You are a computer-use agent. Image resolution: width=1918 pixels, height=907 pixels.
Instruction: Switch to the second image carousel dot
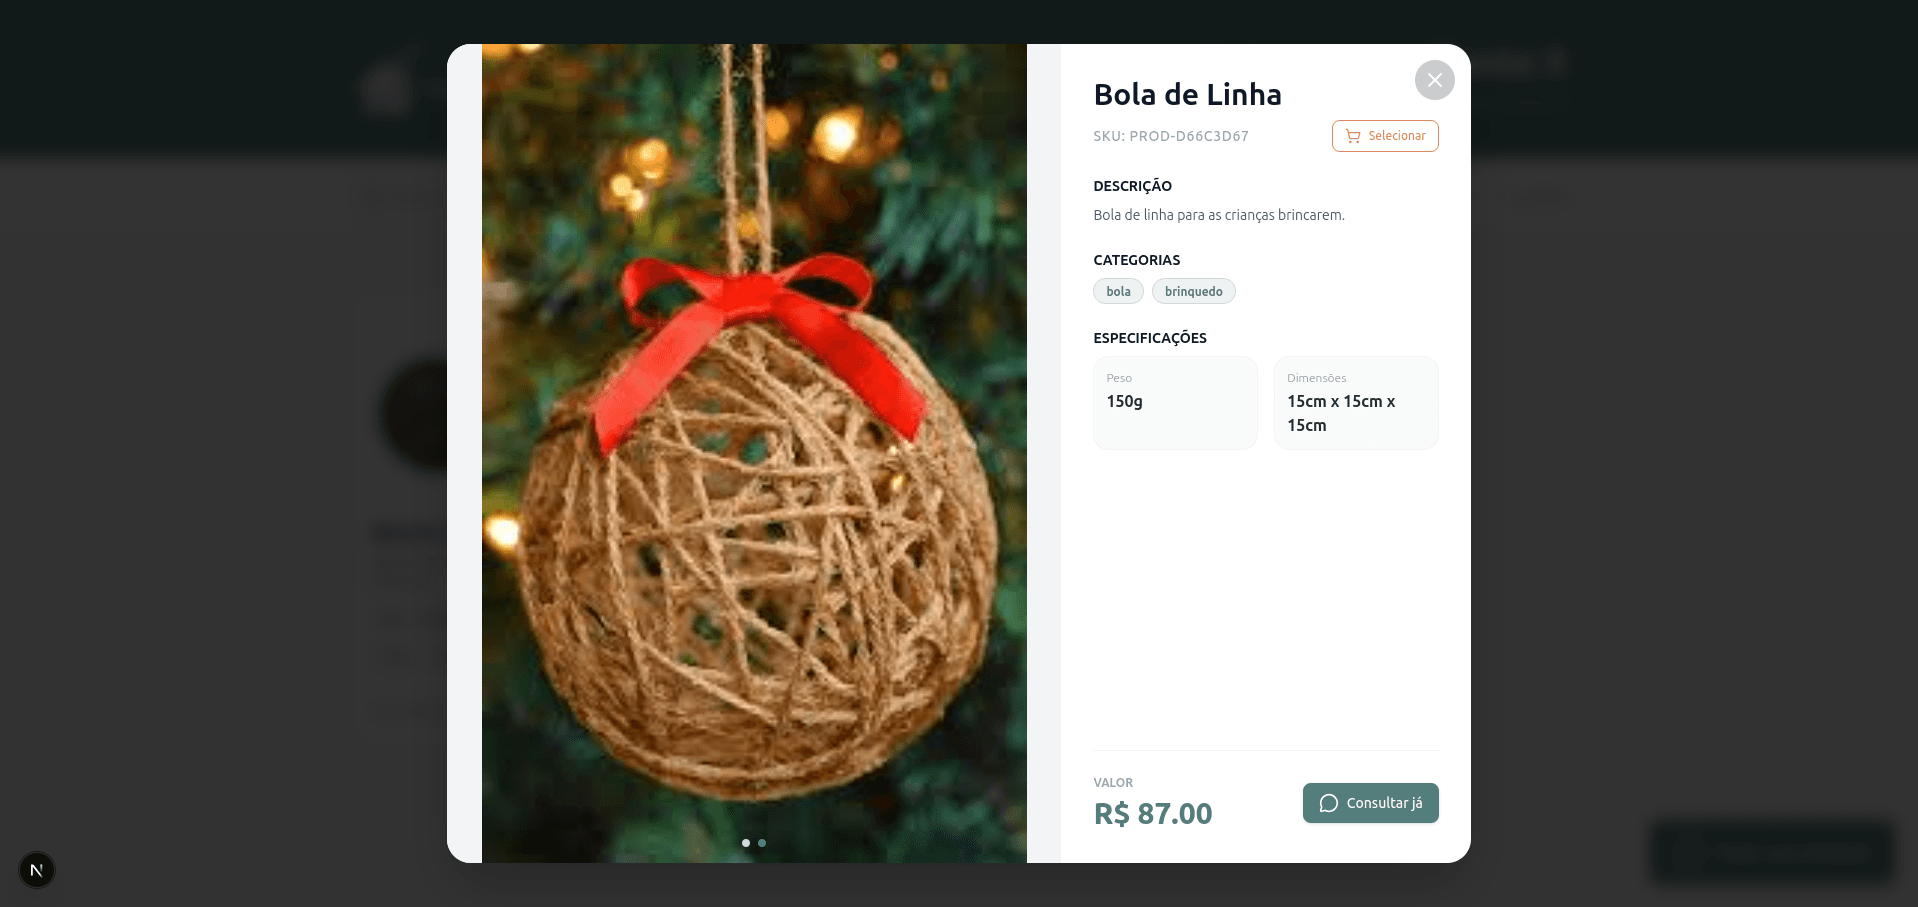762,843
